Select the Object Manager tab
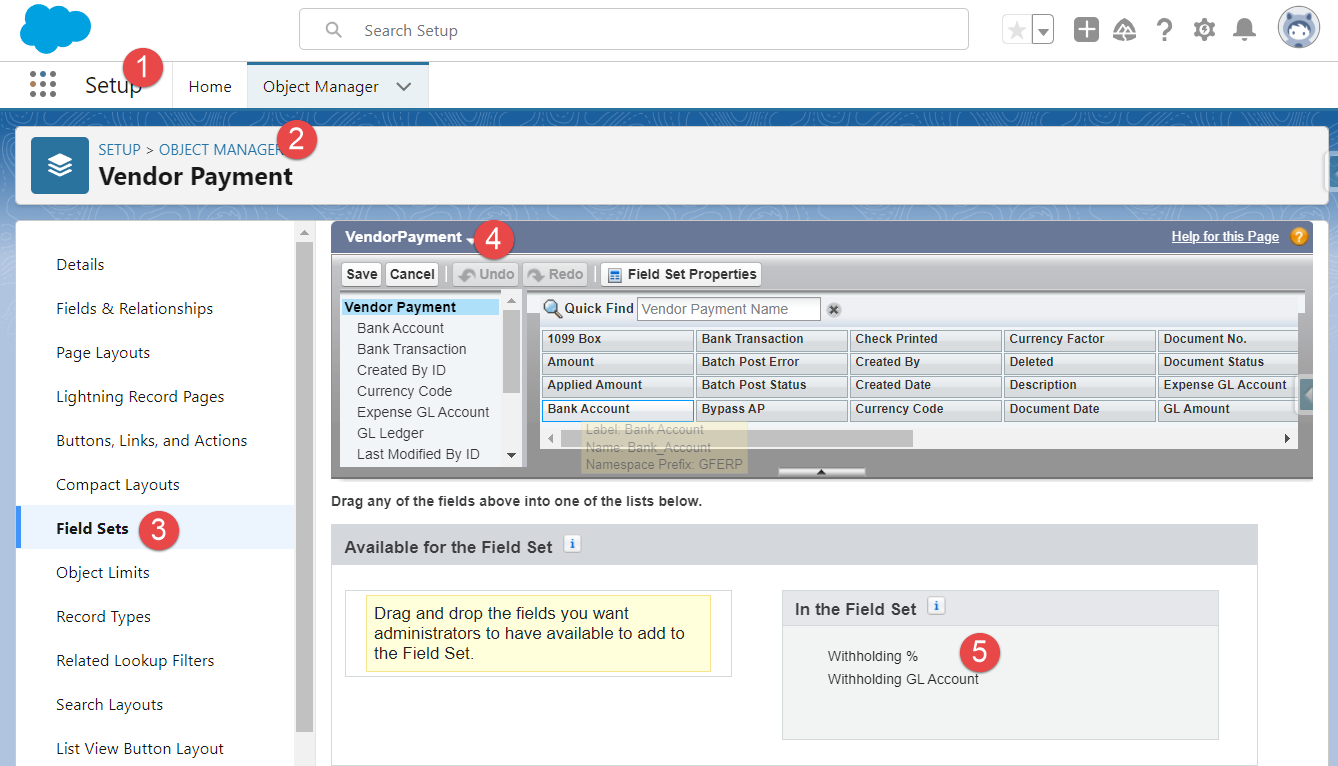 [x=321, y=87]
